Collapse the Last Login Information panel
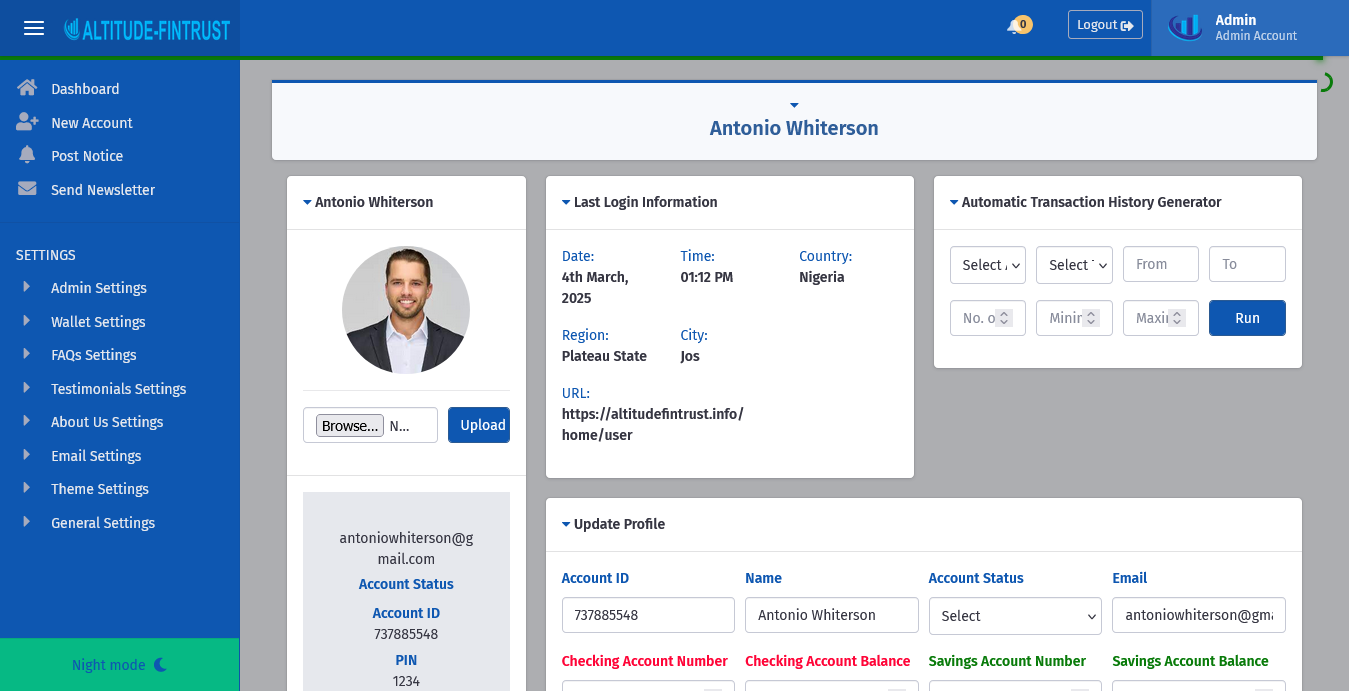This screenshot has height=691, width=1349. [566, 202]
